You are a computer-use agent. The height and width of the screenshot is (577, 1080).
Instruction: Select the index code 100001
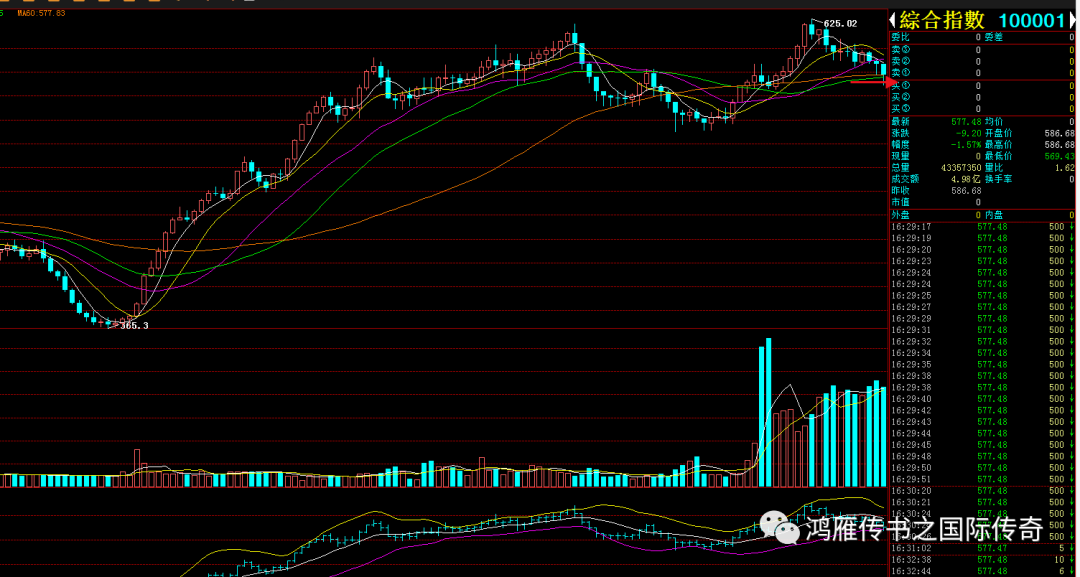coord(1032,20)
